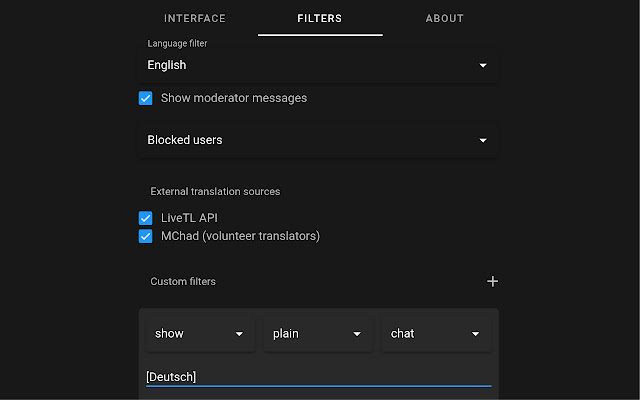Add a new custom filter with plus icon
Viewport: 640px width, 400px height.
pos(492,281)
